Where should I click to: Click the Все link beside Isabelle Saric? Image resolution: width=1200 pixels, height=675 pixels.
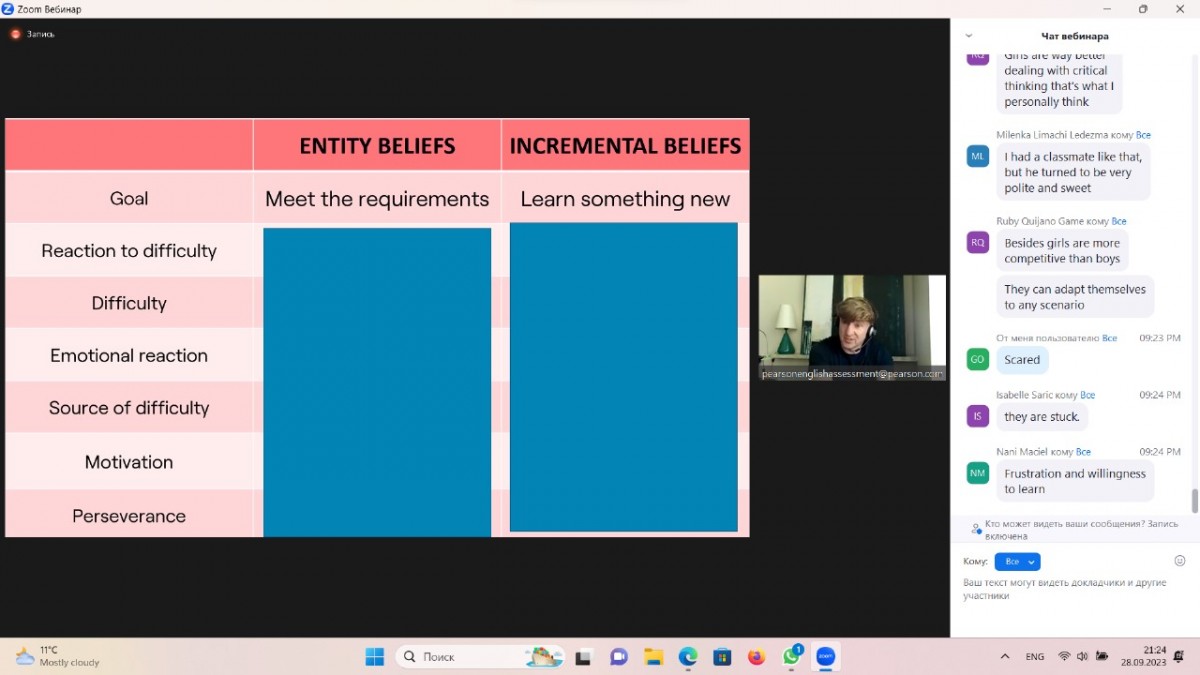1087,395
